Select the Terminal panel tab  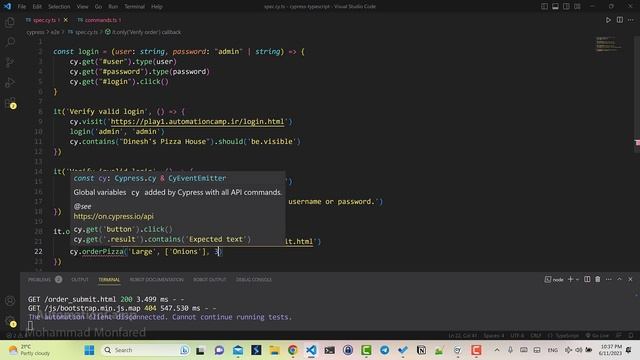(x=109, y=280)
